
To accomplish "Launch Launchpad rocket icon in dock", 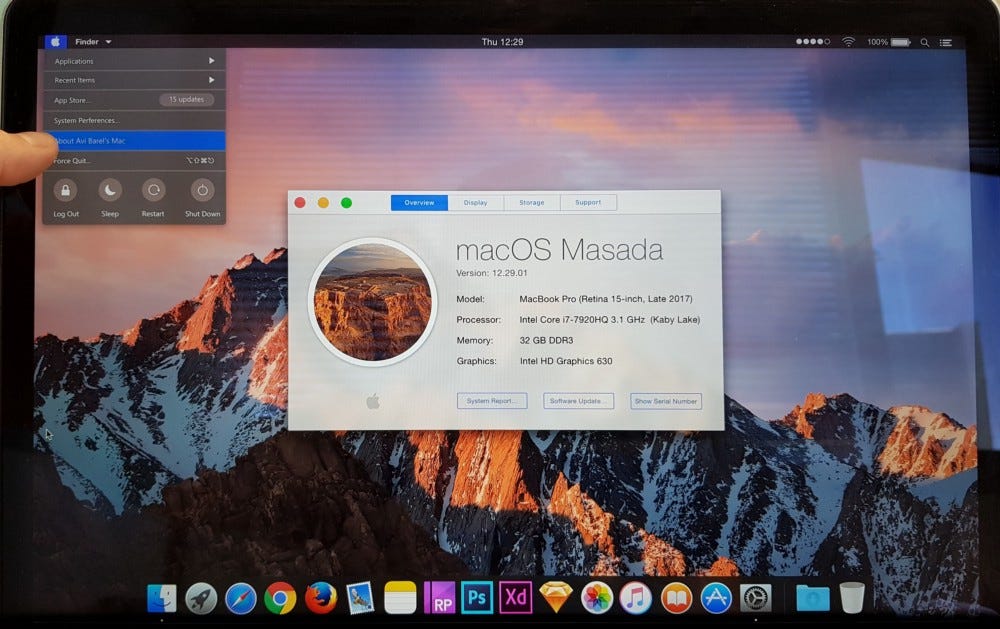I will tap(201, 599).
